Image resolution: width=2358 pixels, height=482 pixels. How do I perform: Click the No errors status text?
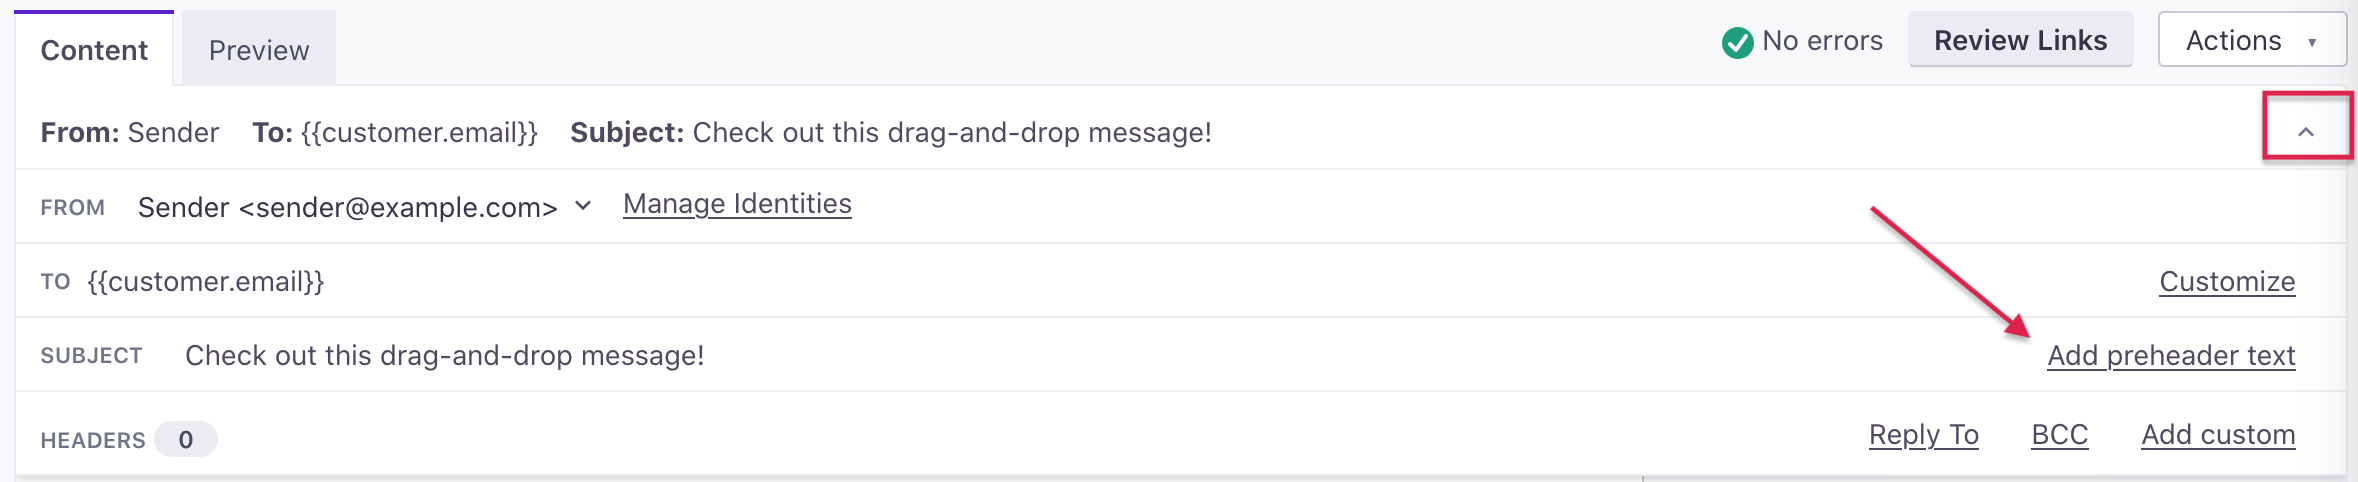coord(1822,41)
